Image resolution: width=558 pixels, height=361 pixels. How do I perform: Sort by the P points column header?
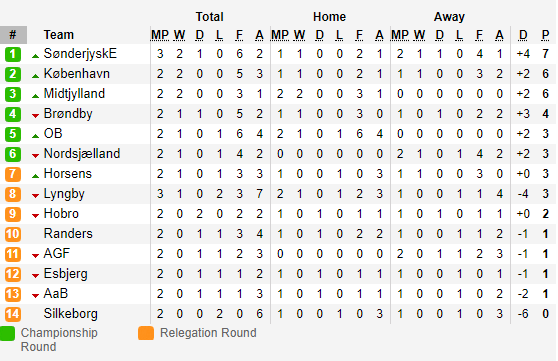point(545,35)
